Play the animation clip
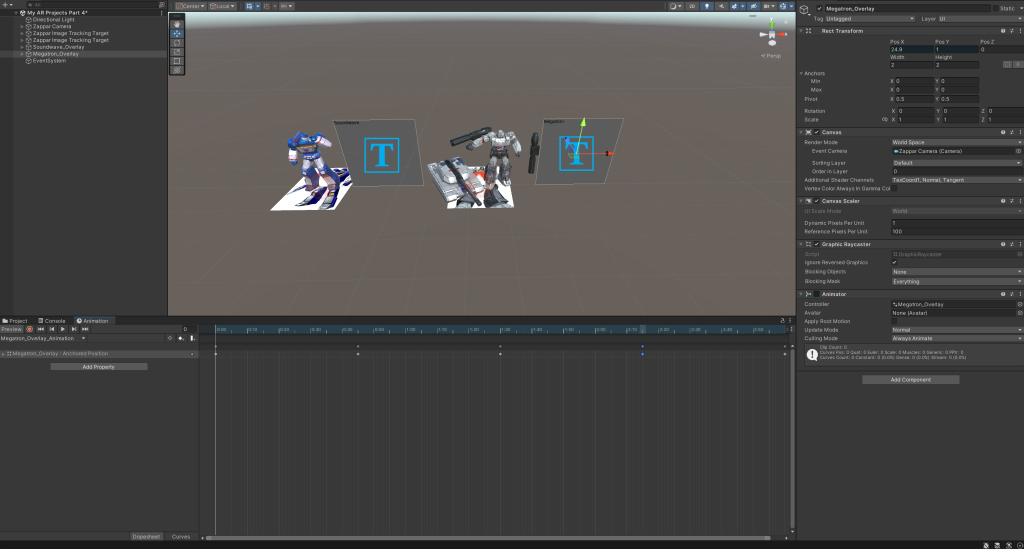This screenshot has height=549, width=1024. [x=62, y=329]
